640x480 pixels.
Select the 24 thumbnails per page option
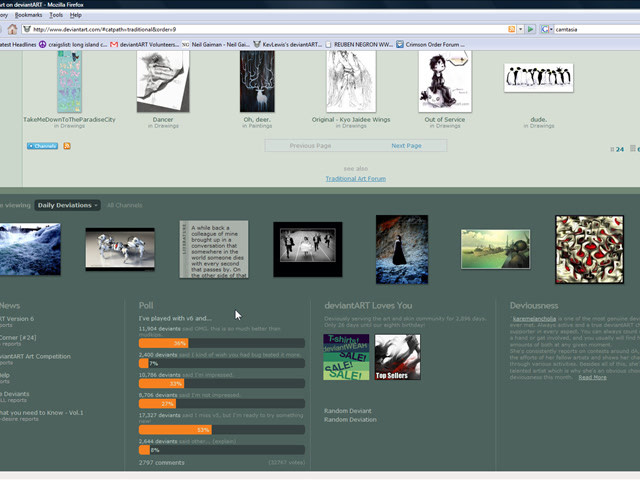click(x=617, y=149)
